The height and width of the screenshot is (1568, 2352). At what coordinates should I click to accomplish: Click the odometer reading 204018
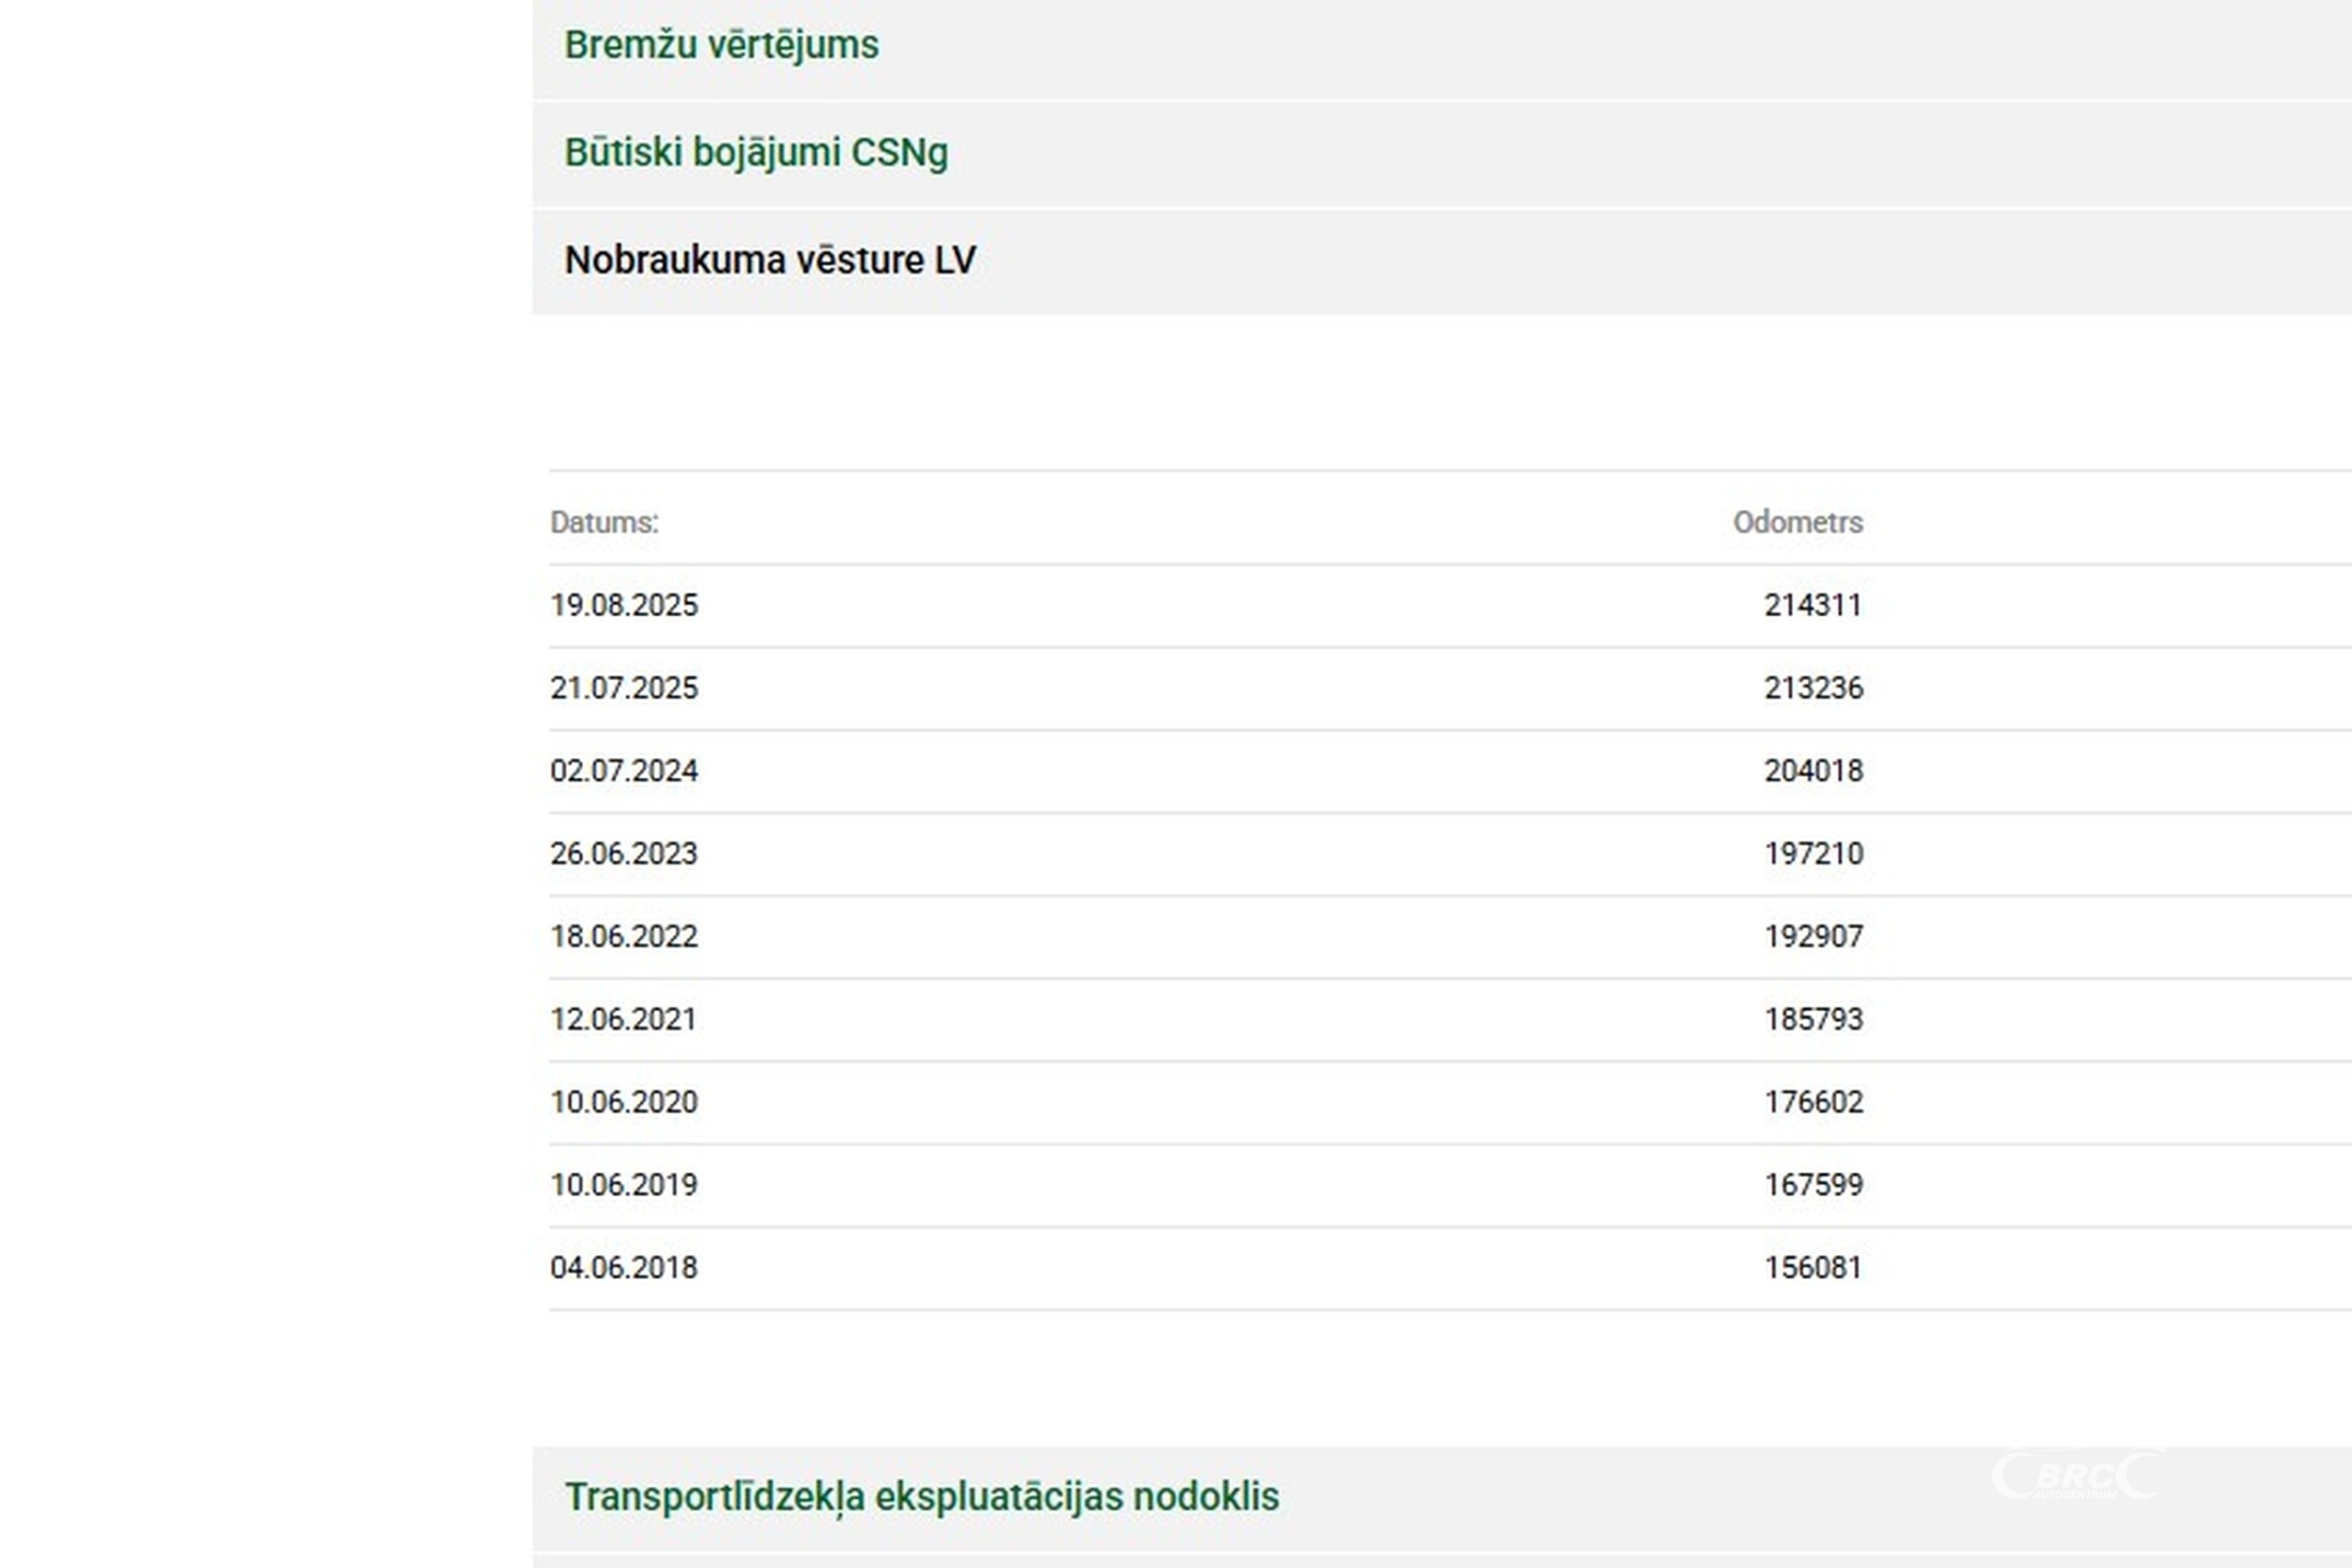[x=1813, y=771]
